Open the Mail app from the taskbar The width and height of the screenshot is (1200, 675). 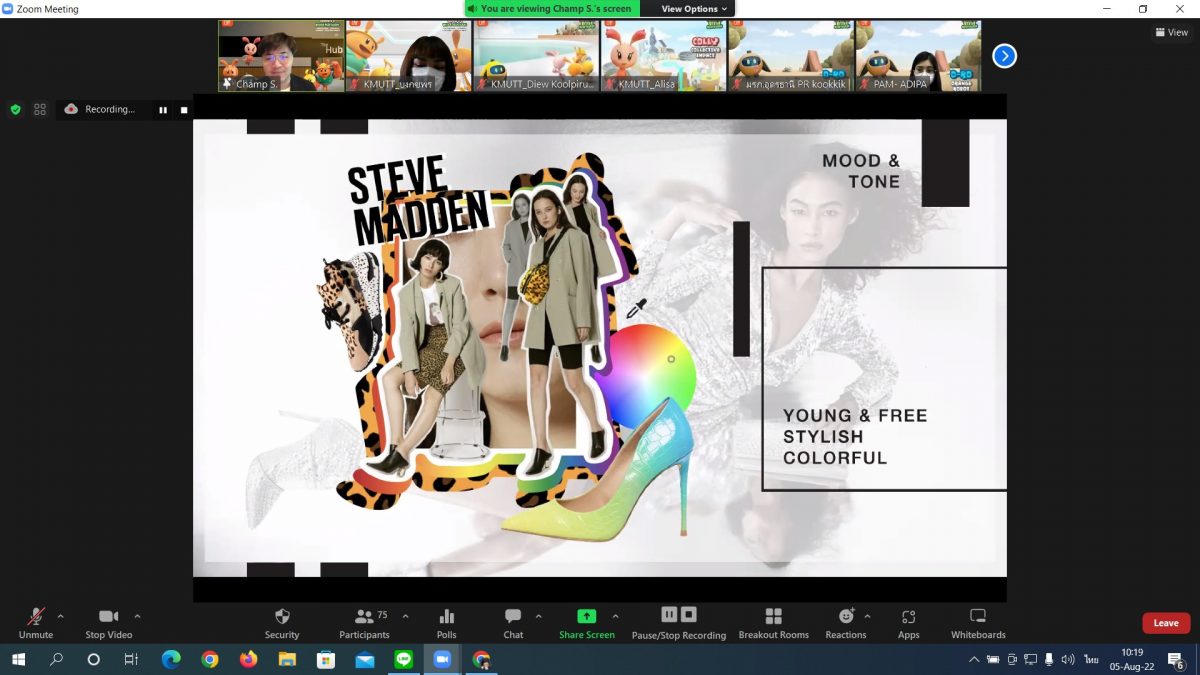pos(364,659)
